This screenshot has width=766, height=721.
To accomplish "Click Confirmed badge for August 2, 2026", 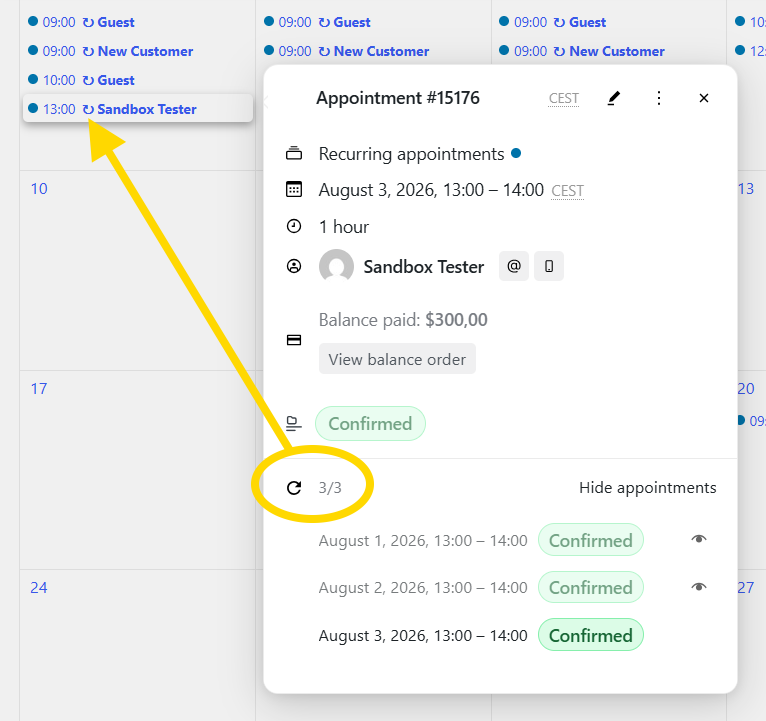I will (591, 587).
